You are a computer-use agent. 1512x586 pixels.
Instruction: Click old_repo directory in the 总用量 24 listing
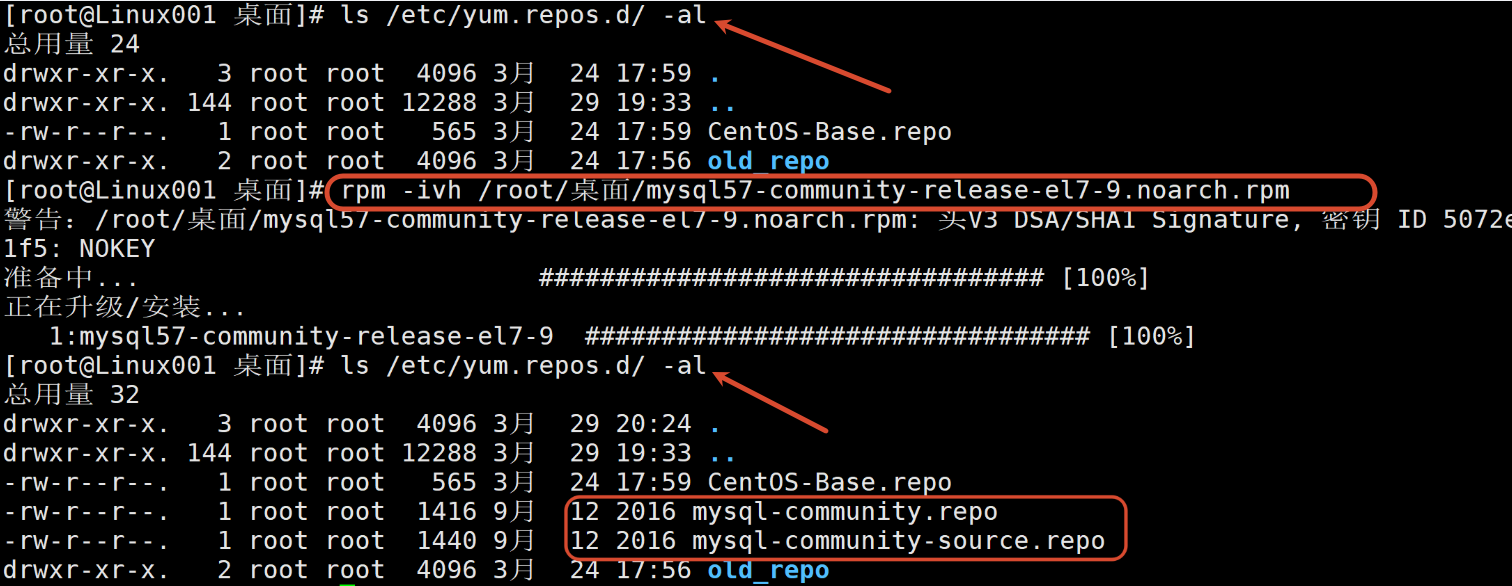pyautogui.click(x=769, y=161)
